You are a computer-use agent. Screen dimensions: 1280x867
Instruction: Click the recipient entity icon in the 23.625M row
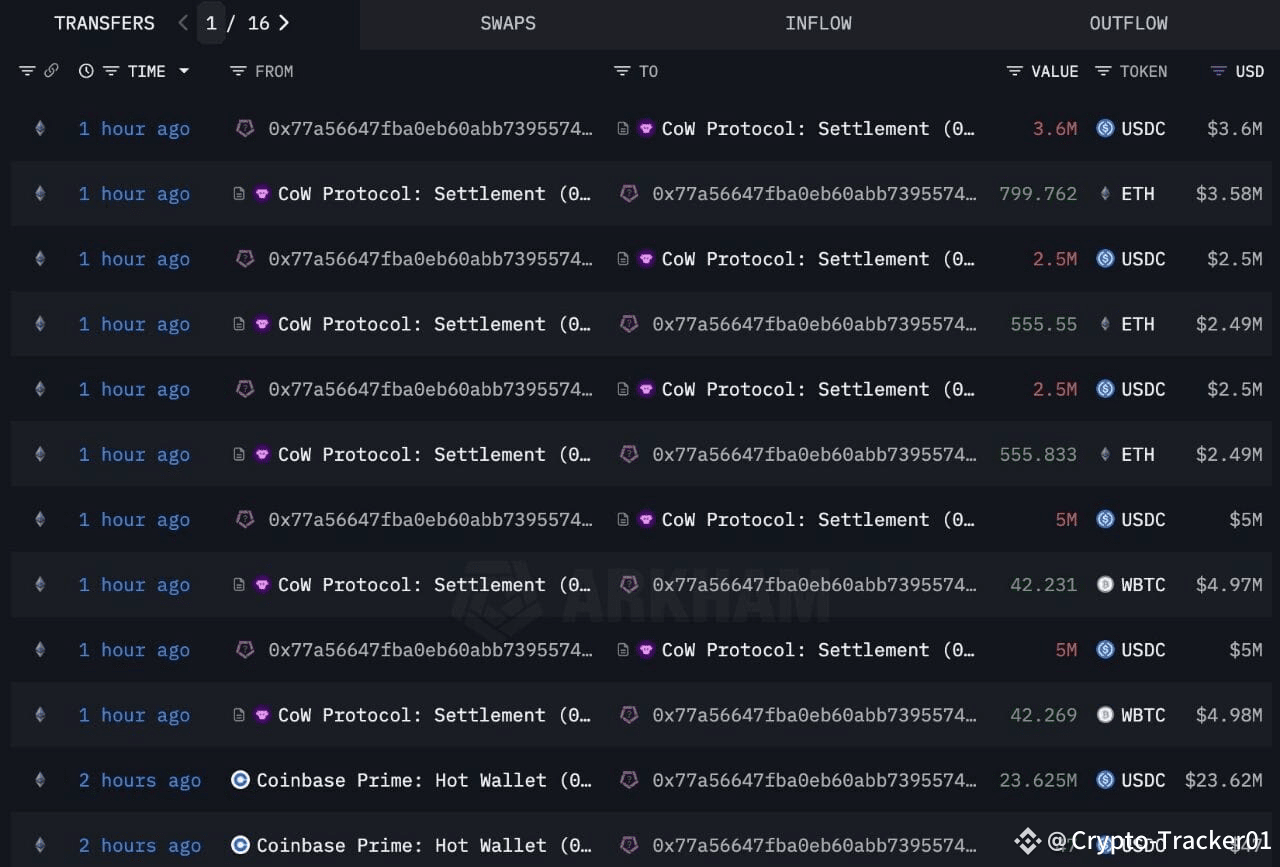(x=629, y=779)
